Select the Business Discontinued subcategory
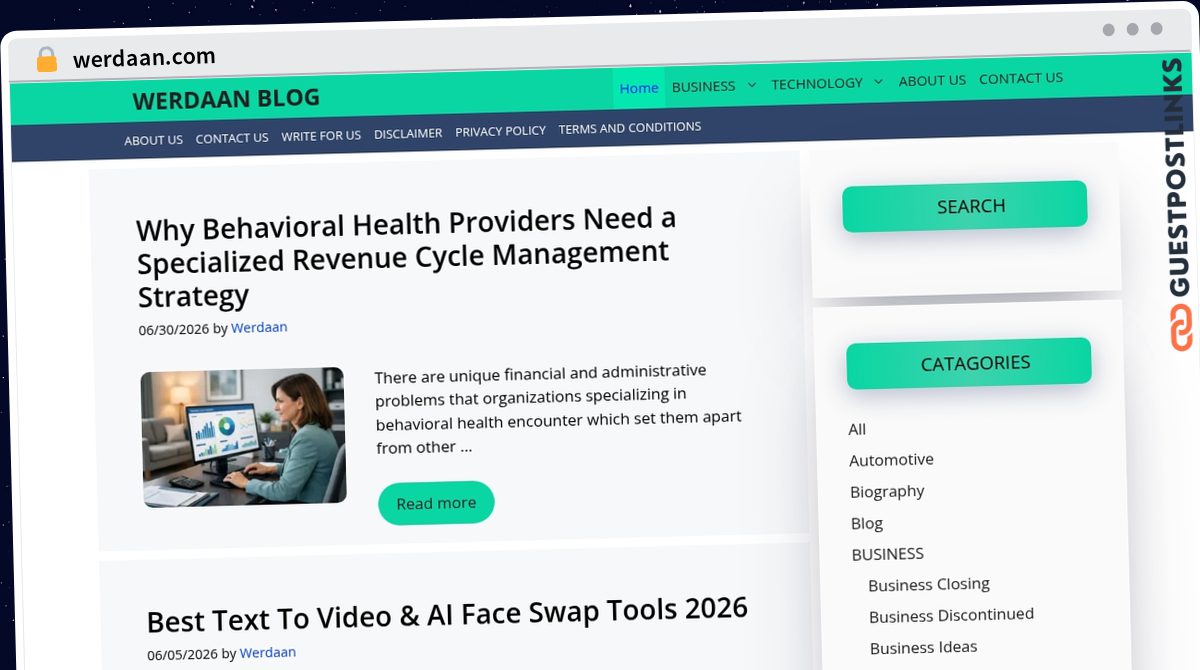The height and width of the screenshot is (670, 1200). [951, 615]
